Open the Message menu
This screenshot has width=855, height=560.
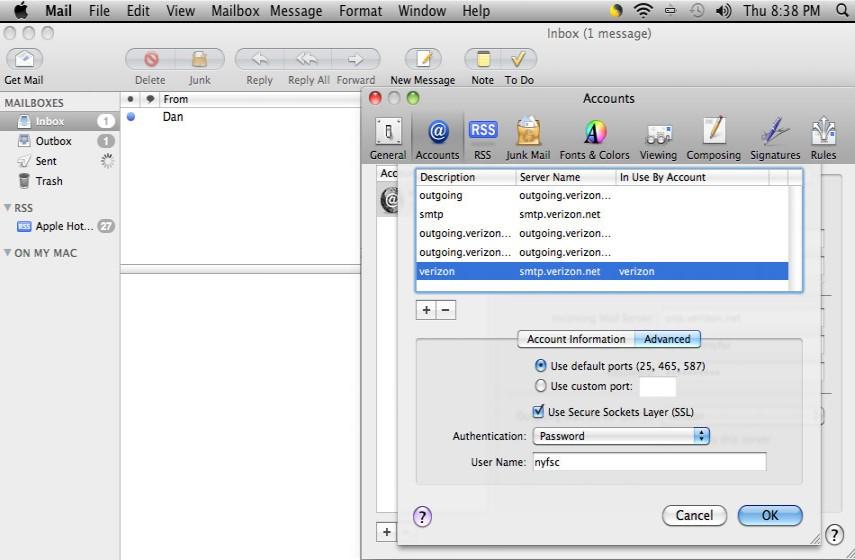296,10
